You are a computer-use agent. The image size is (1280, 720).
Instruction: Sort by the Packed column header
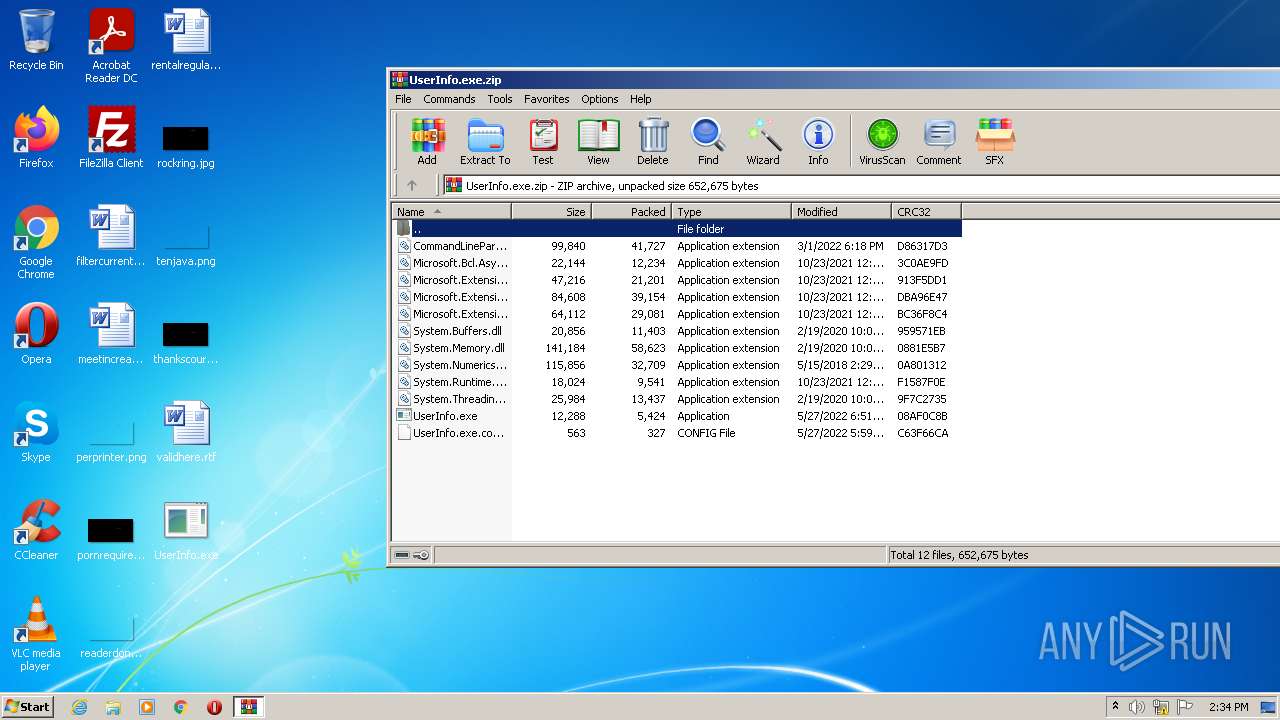(632, 211)
